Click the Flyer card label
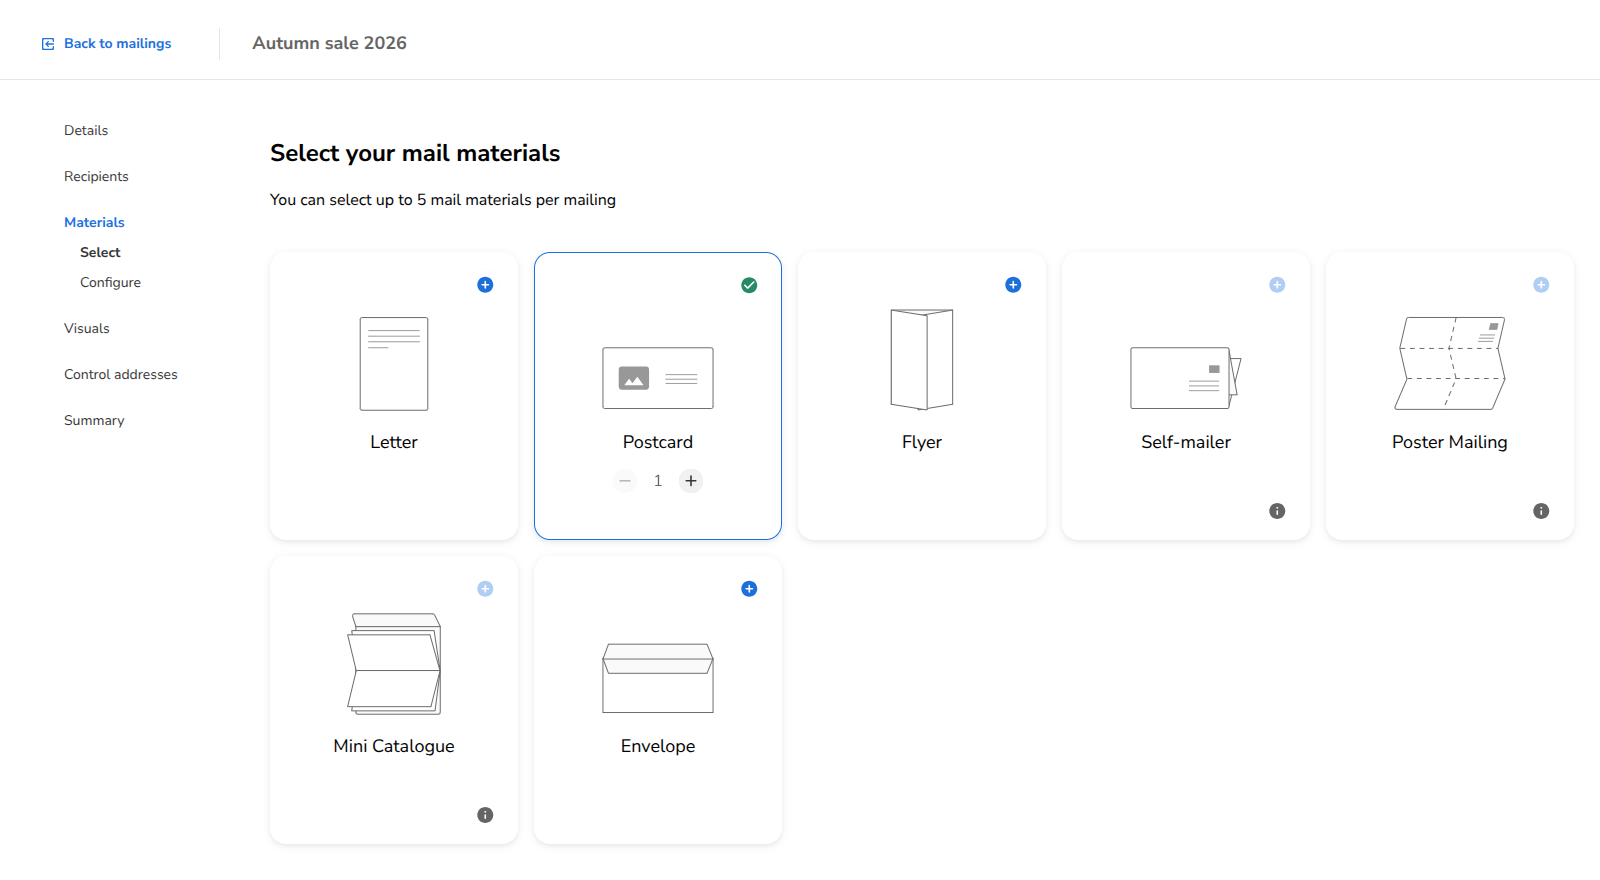The width and height of the screenshot is (1600, 880). (x=922, y=442)
